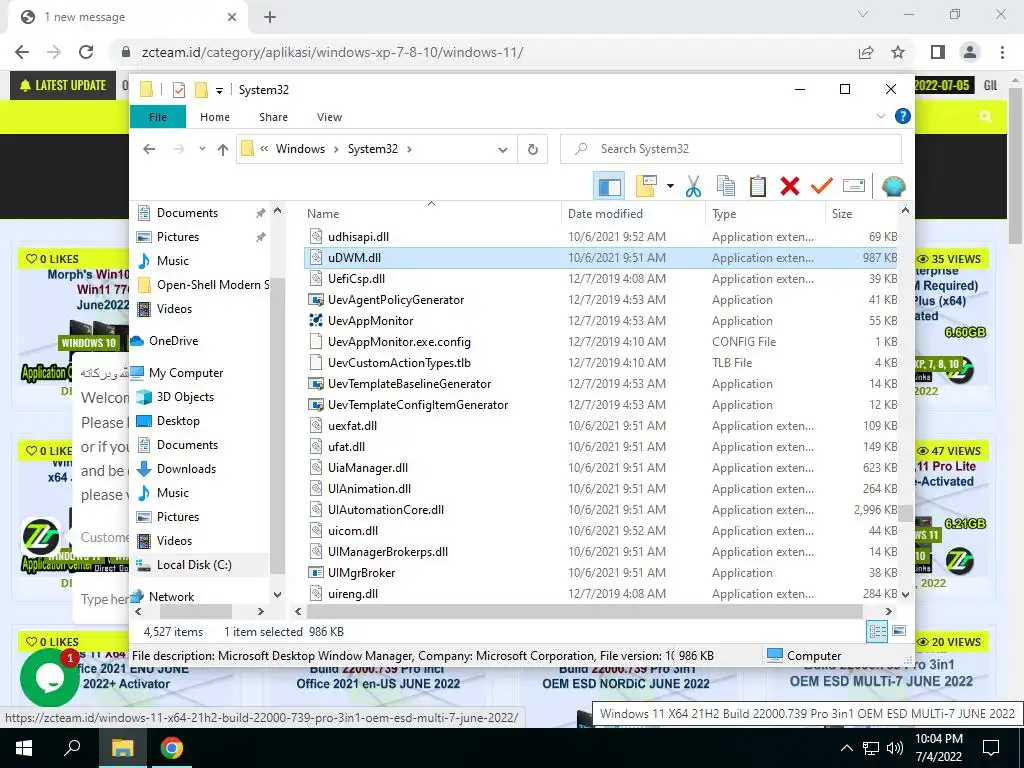Open Classic Explorer shell settings icon
1024x768 pixels.
893,187
